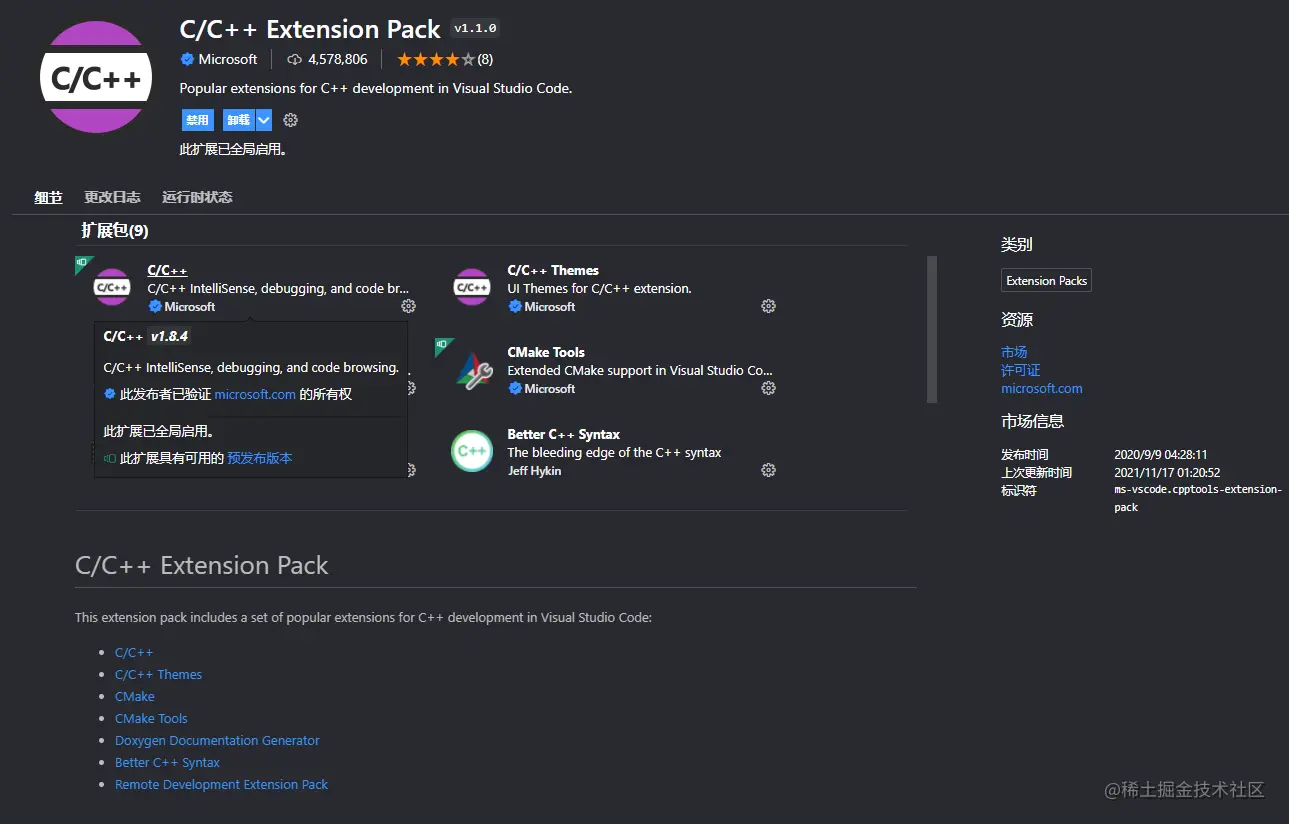Click the 禁用 disable button

point(197,120)
